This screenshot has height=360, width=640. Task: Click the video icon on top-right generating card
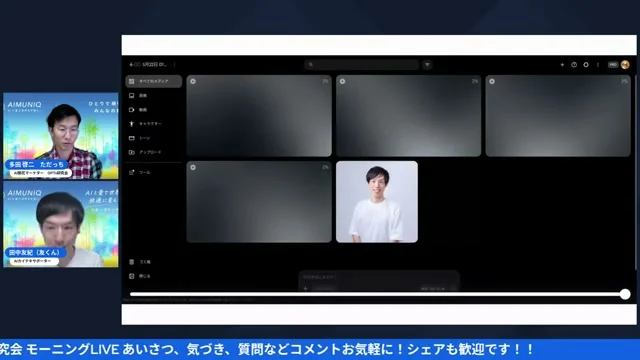click(x=492, y=82)
